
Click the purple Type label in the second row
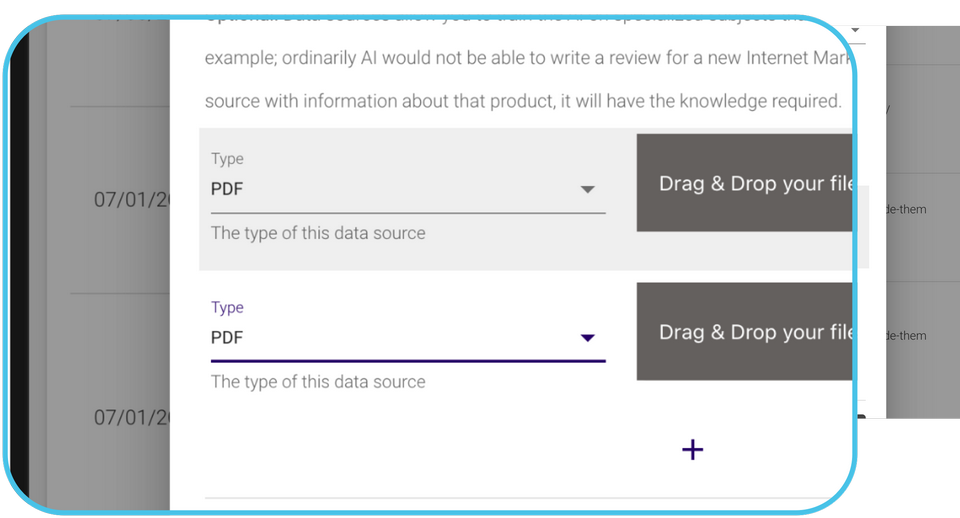(x=227, y=308)
